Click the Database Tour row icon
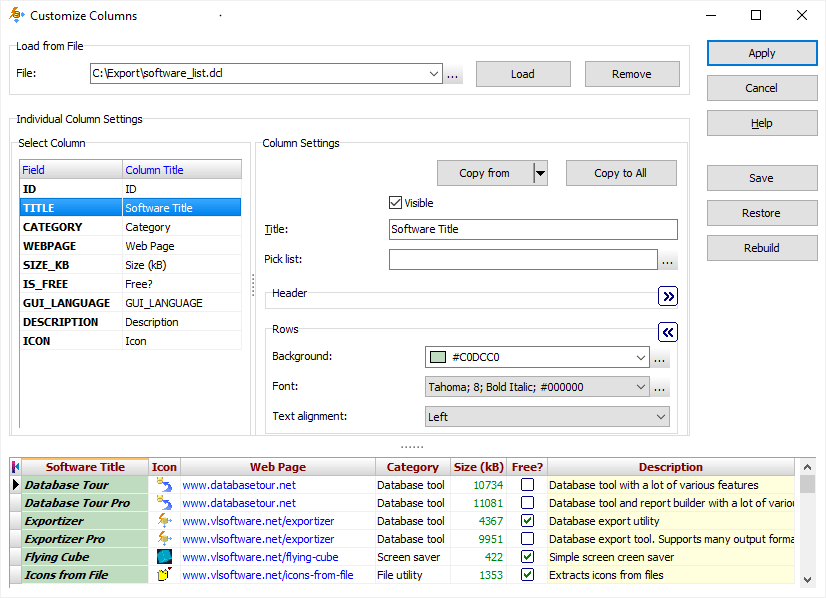 [x=164, y=485]
